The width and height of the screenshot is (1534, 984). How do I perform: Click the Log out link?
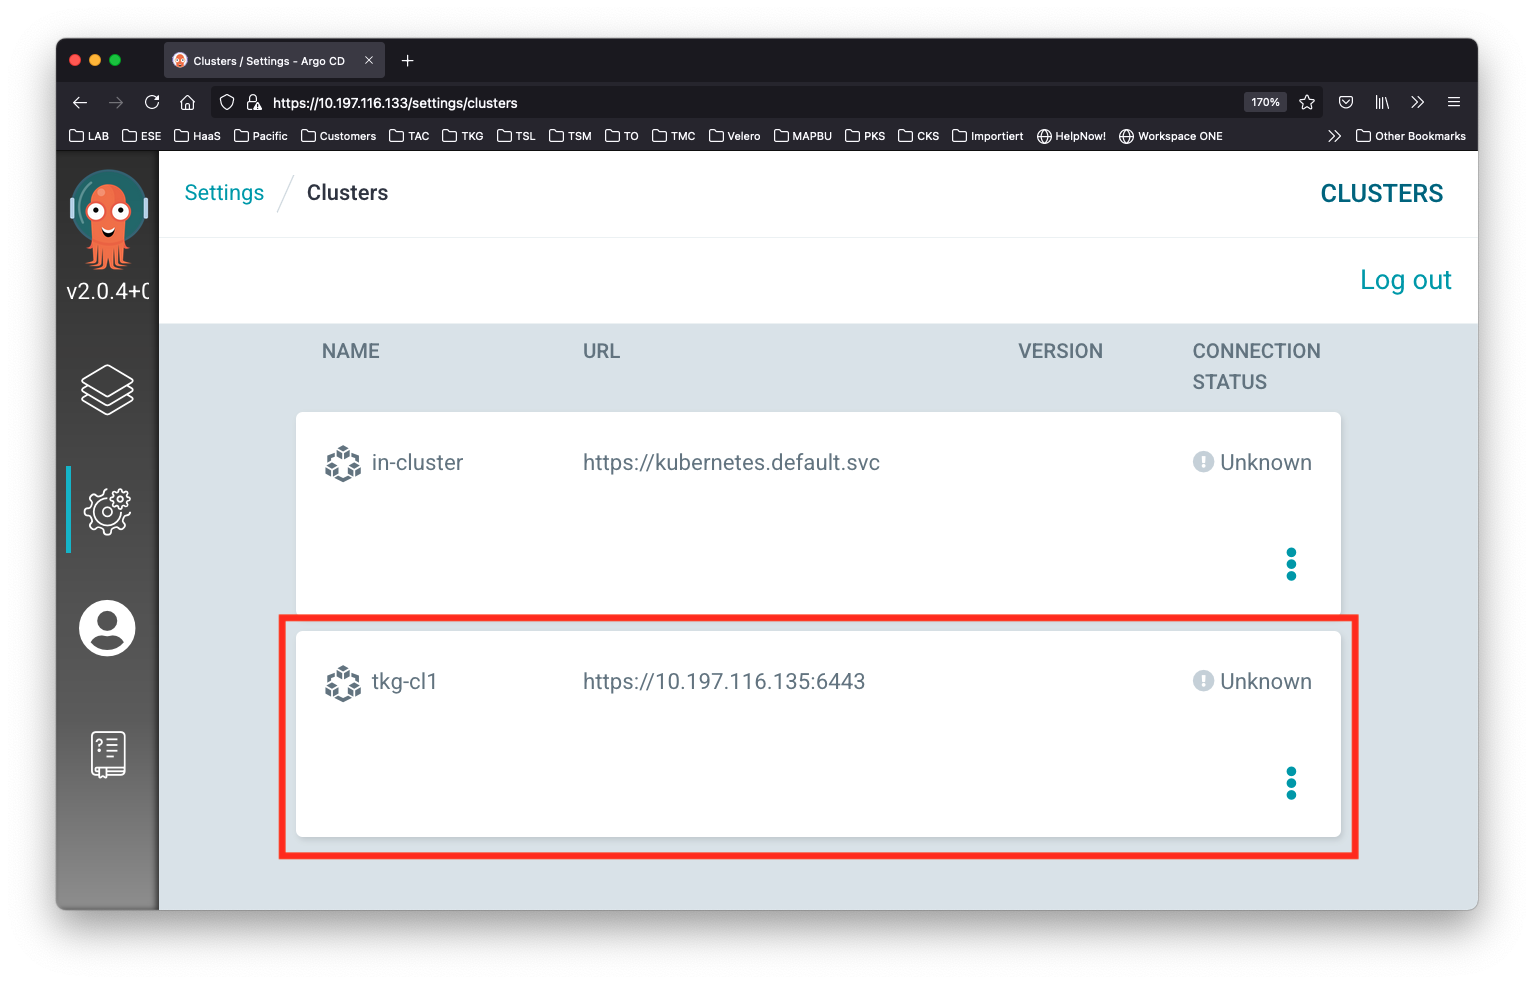pos(1405,280)
